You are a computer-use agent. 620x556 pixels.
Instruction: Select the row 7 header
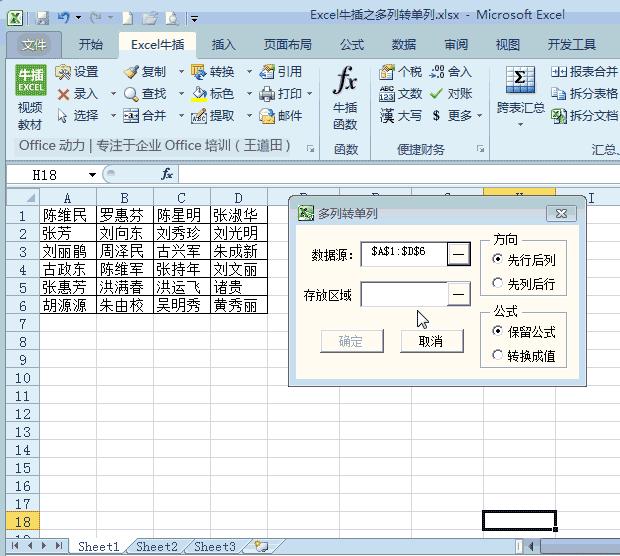click(23, 324)
